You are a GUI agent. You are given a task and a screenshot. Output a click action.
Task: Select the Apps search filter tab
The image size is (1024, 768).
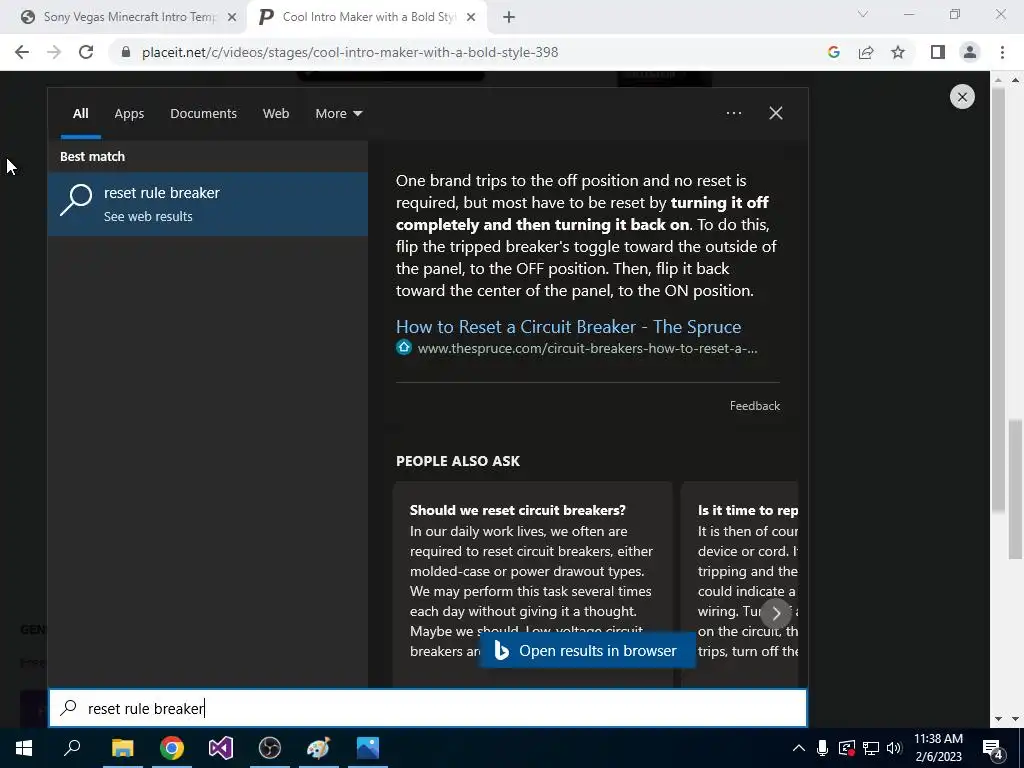[129, 114]
